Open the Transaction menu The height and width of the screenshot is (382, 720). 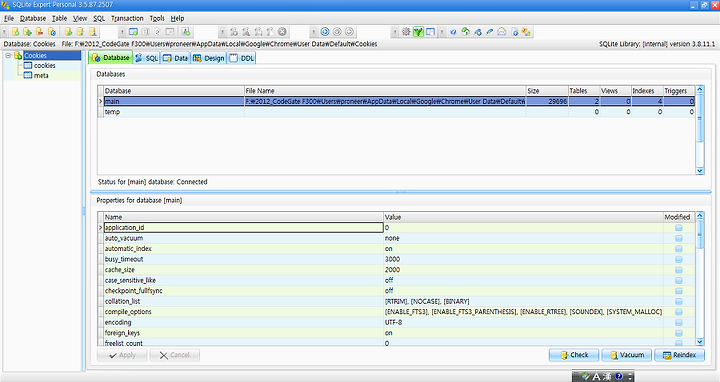coord(127,18)
